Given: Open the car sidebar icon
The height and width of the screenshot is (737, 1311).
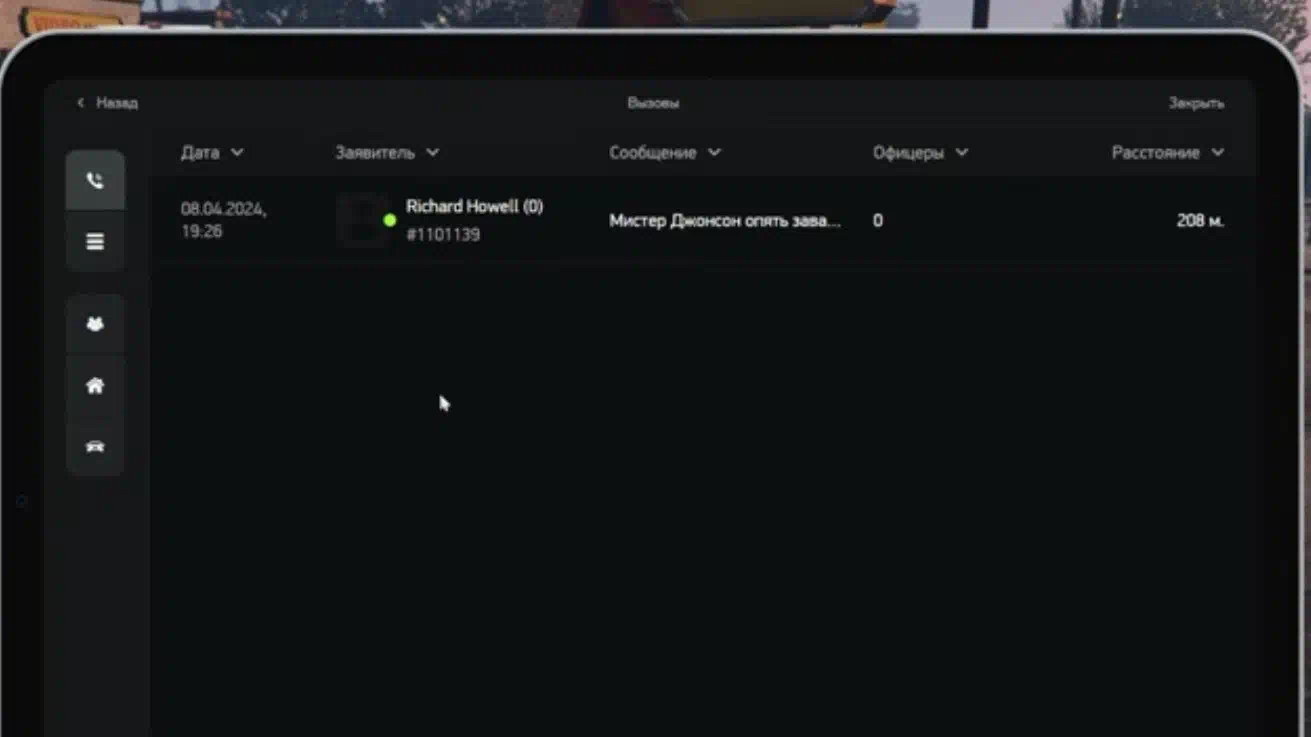Looking at the screenshot, I should 95,447.
